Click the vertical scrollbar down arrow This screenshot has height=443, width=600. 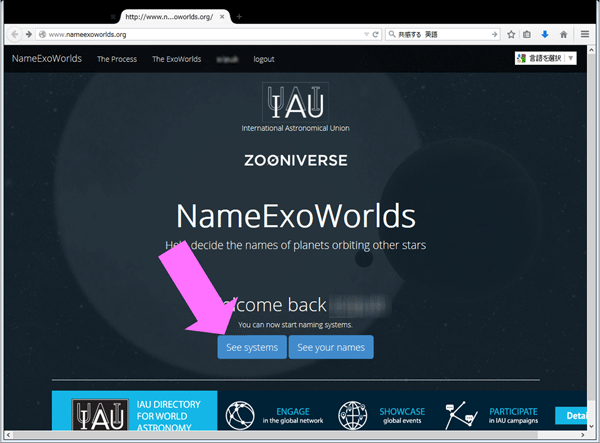pos(591,427)
